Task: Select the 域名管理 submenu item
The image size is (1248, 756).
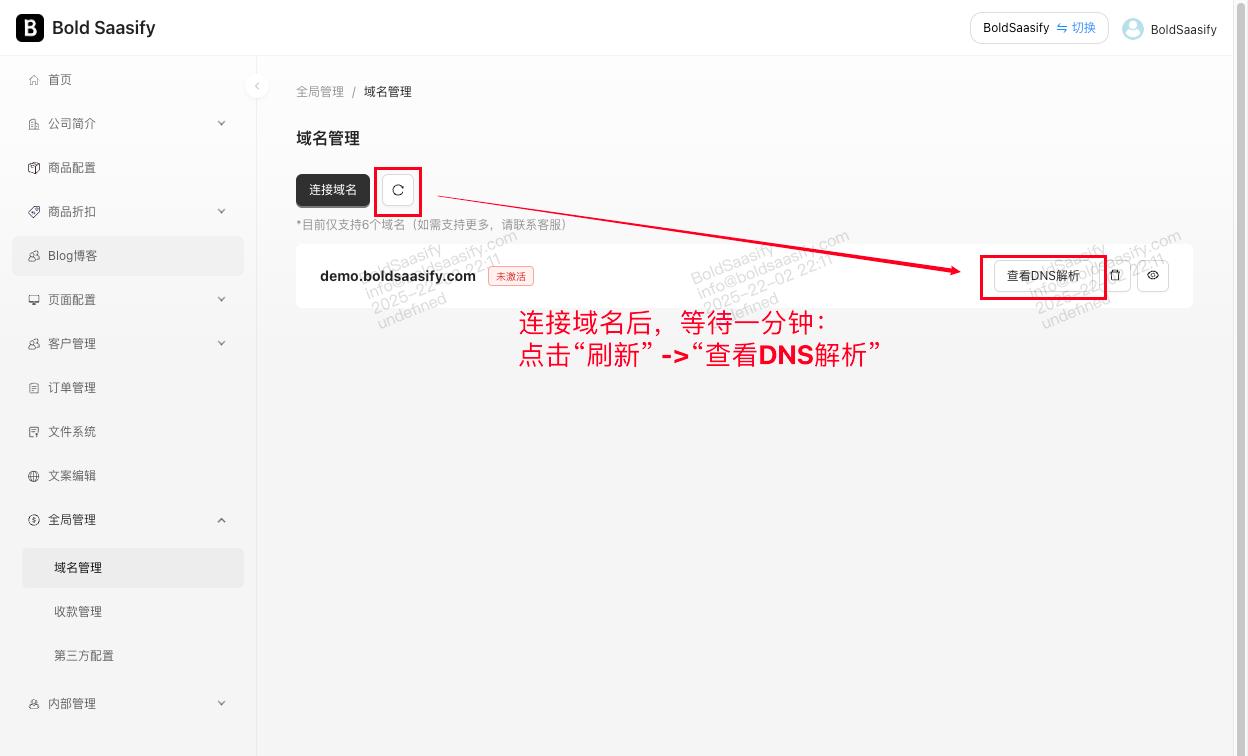Action: pyautogui.click(x=133, y=568)
